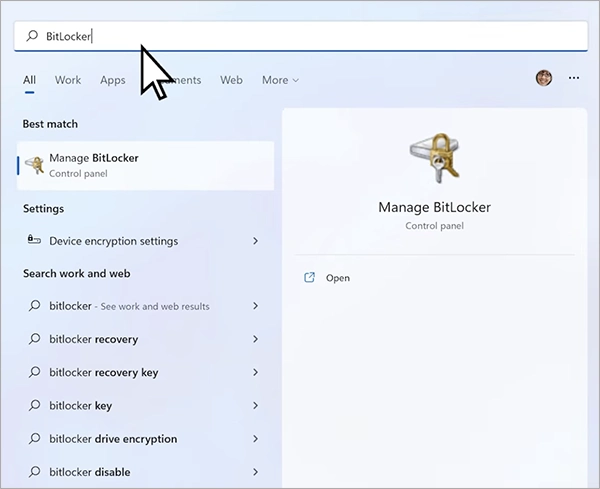This screenshot has height=489, width=600.
Task: Switch to the Apps tab
Action: [112, 80]
